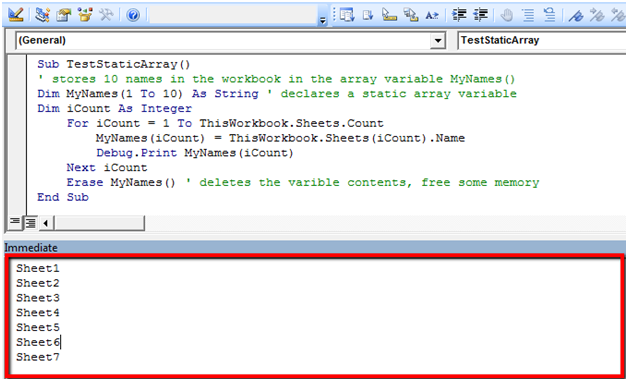628x381 pixels.
Task: Click the Uncomment Block icon
Action: (550, 15)
